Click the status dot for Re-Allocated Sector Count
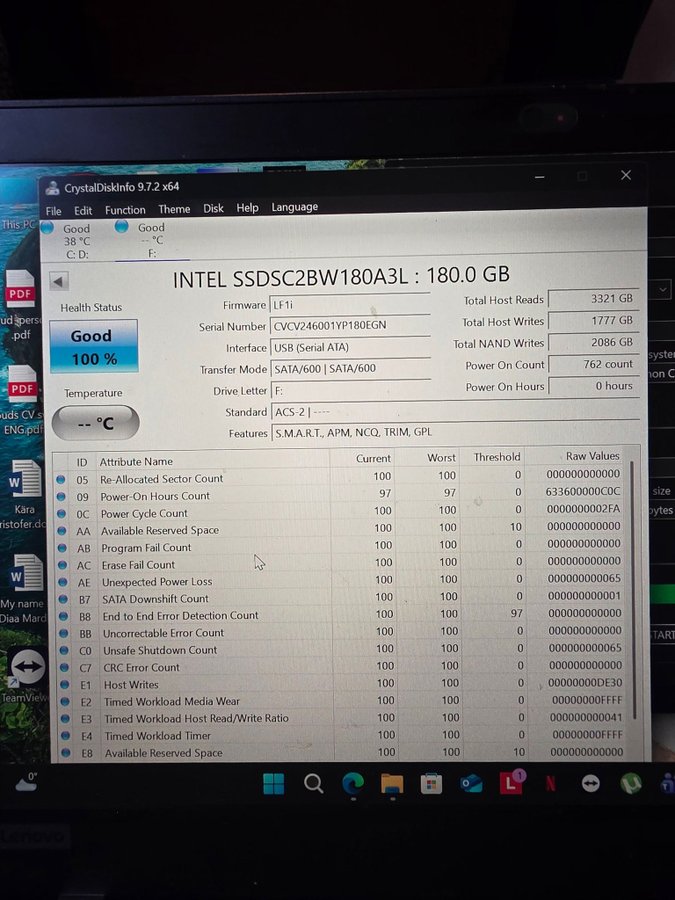This screenshot has width=675, height=900. point(61,479)
